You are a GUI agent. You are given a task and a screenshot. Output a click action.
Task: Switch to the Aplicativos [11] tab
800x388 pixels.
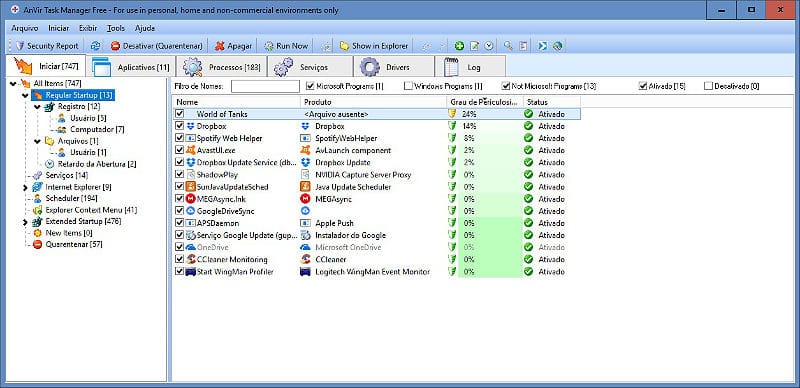[131, 67]
